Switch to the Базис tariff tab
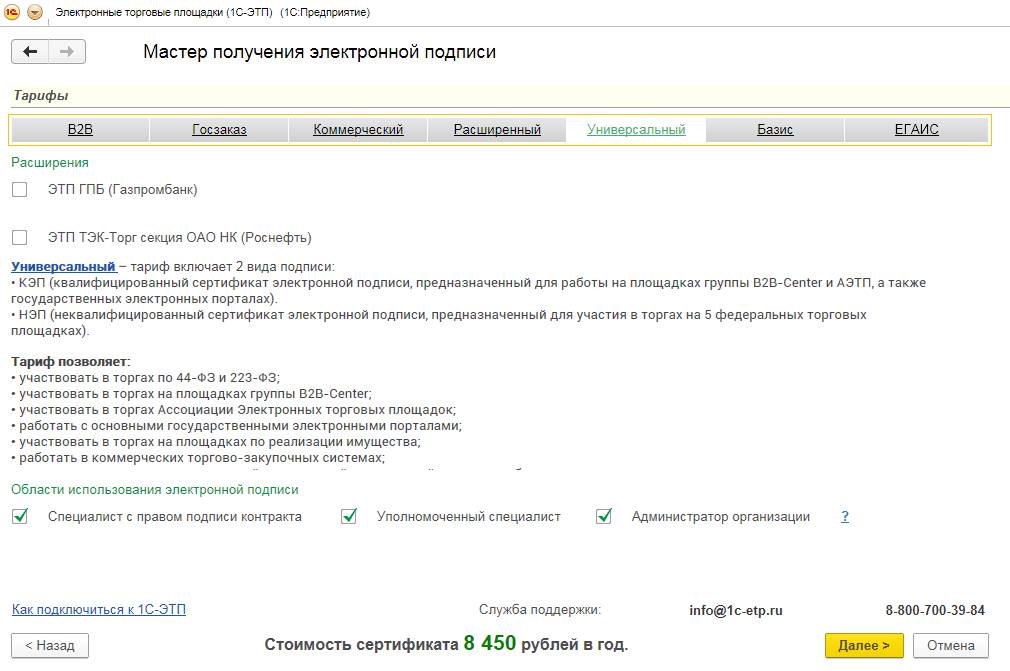1010x671 pixels. 775,129
